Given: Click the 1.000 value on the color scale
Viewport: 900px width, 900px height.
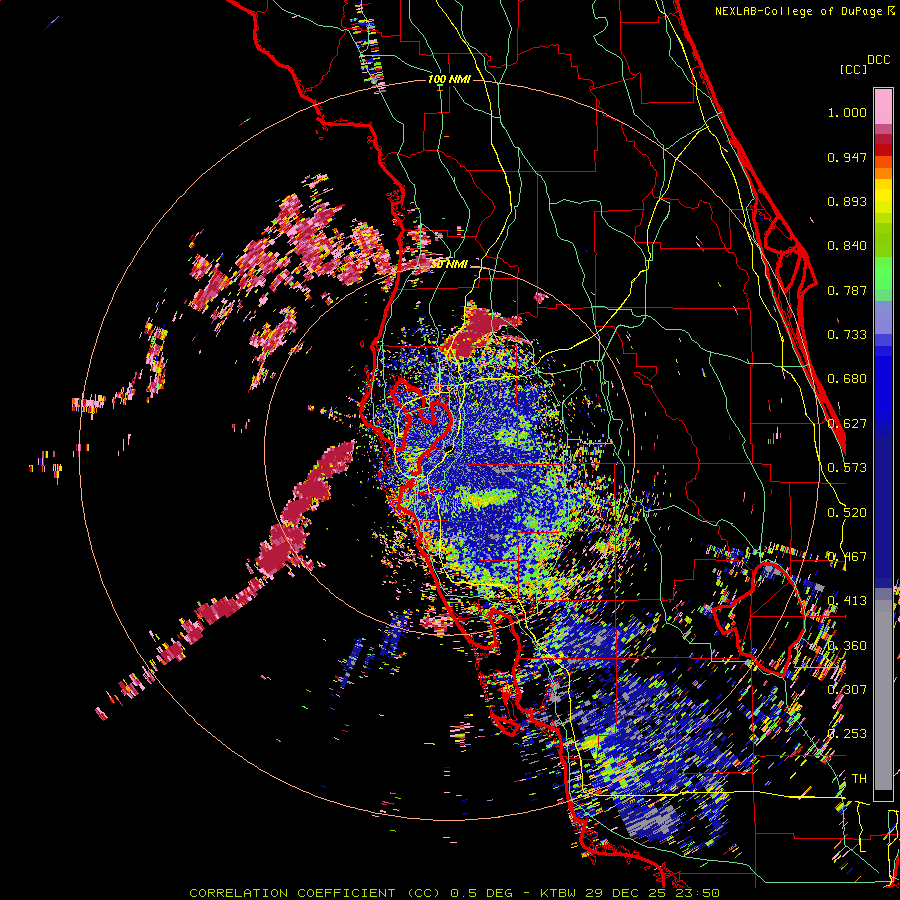Looking at the screenshot, I should click(x=847, y=112).
